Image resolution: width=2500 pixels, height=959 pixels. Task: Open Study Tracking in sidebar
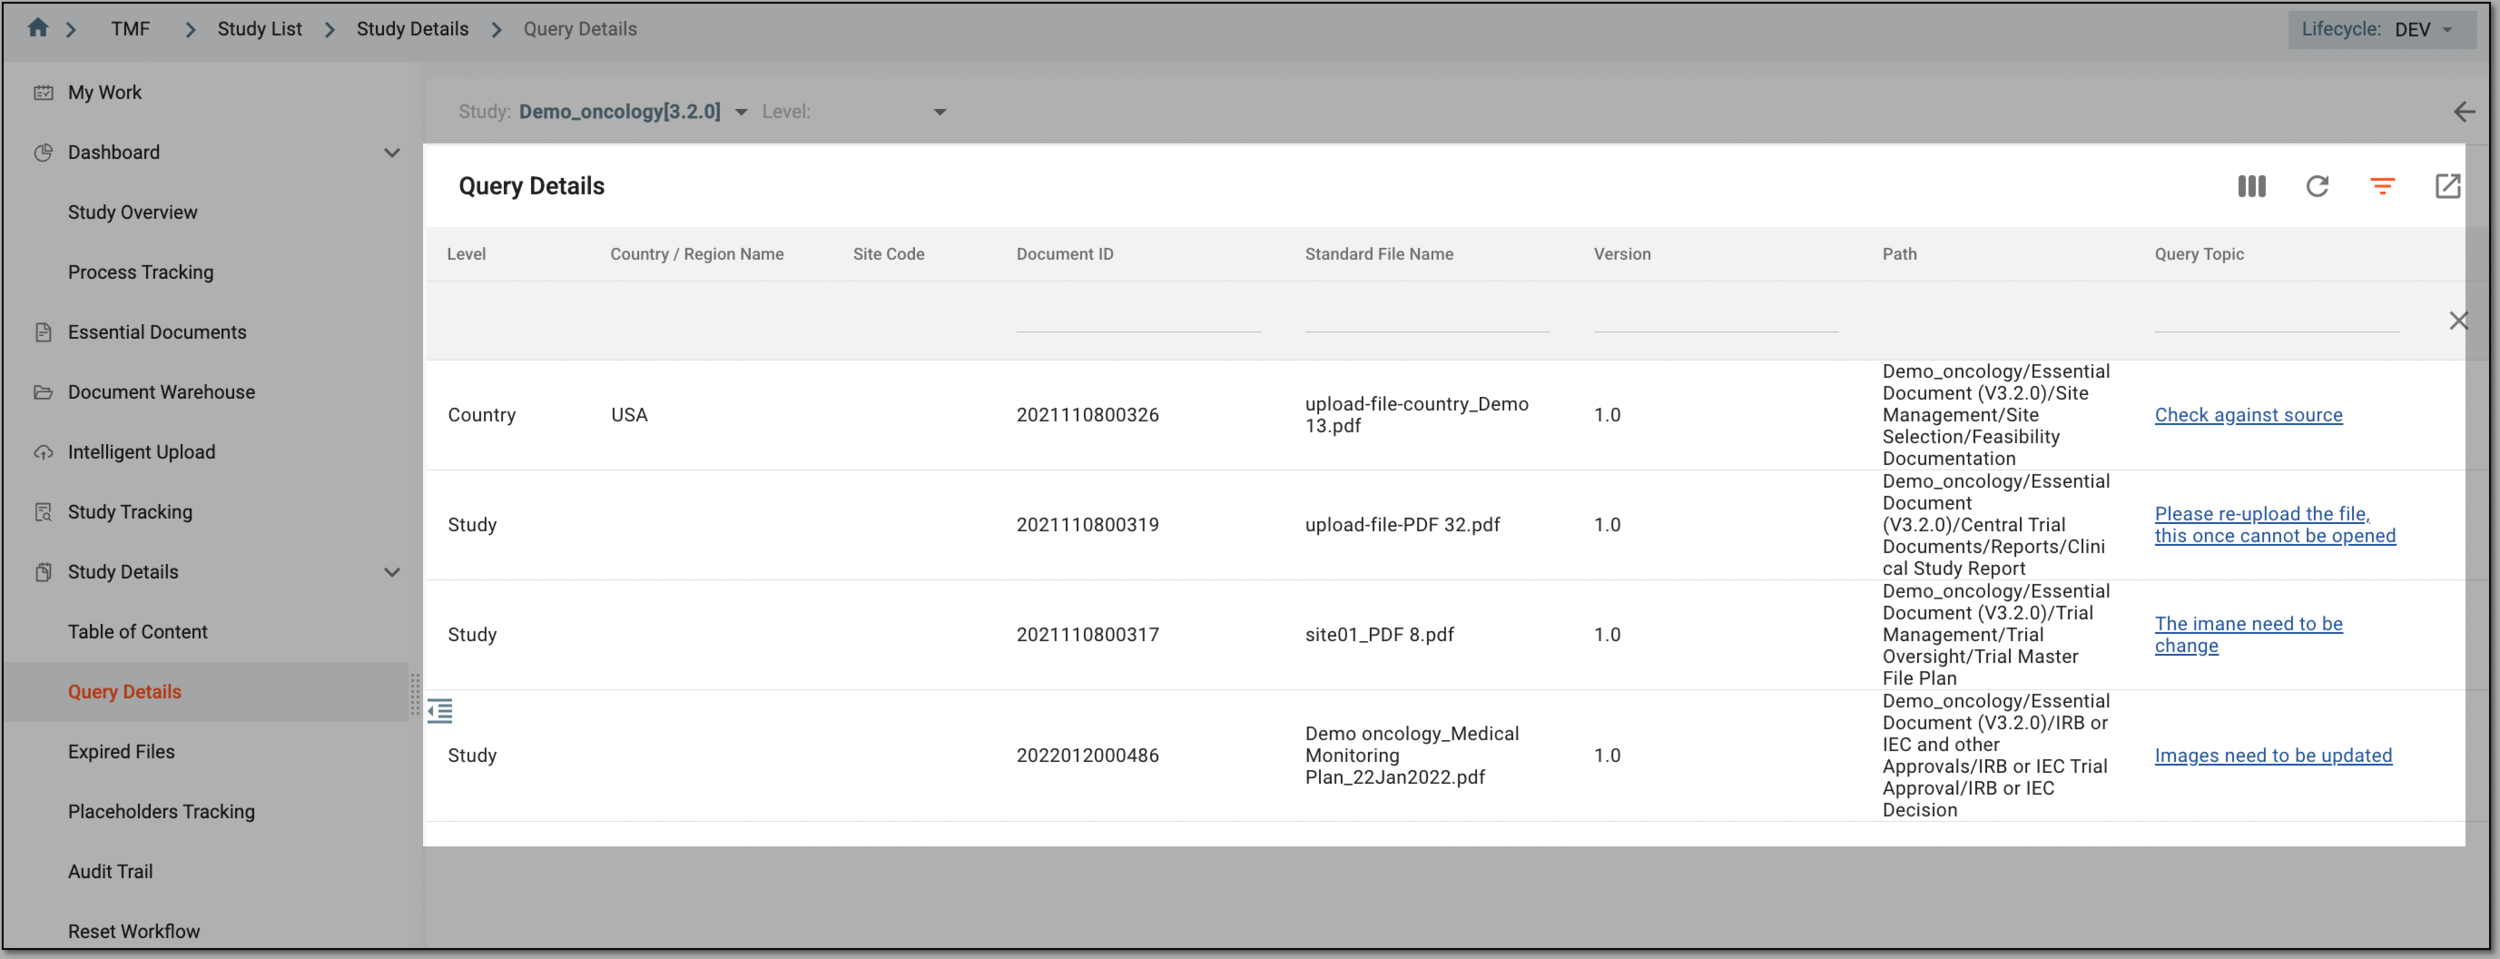tap(130, 512)
